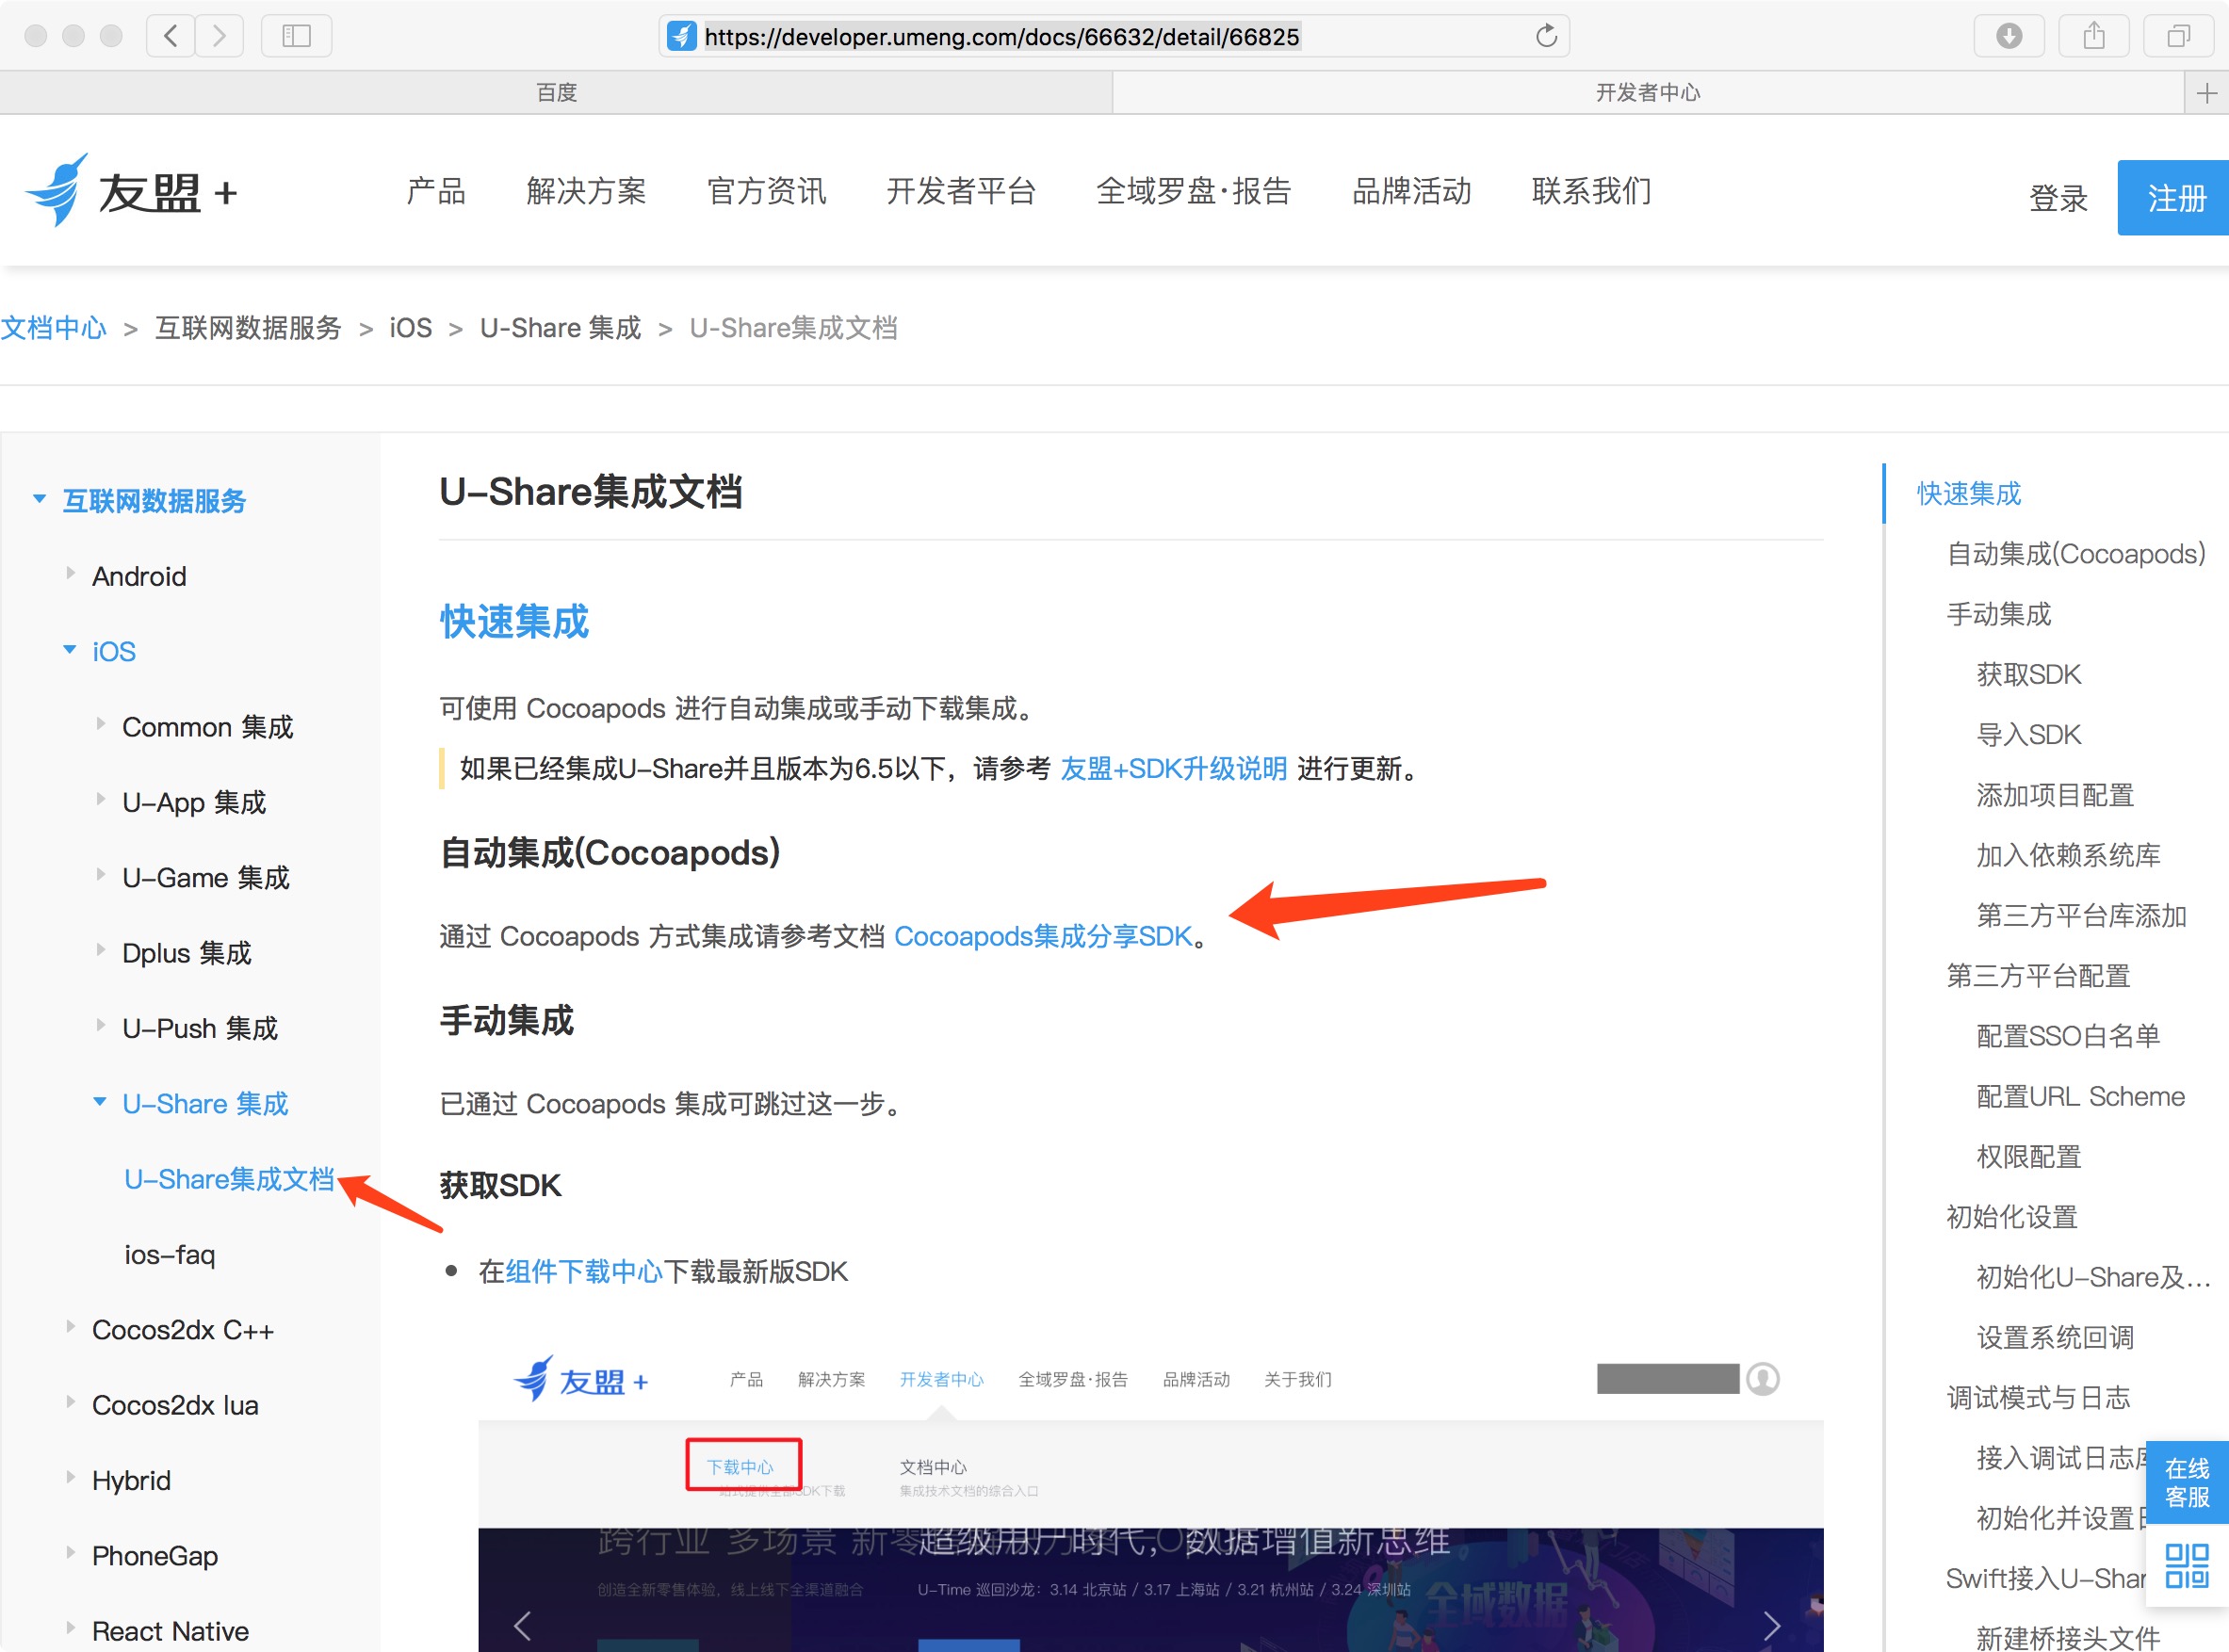
Task: Go back with the Safari back arrow
Action: click(171, 36)
